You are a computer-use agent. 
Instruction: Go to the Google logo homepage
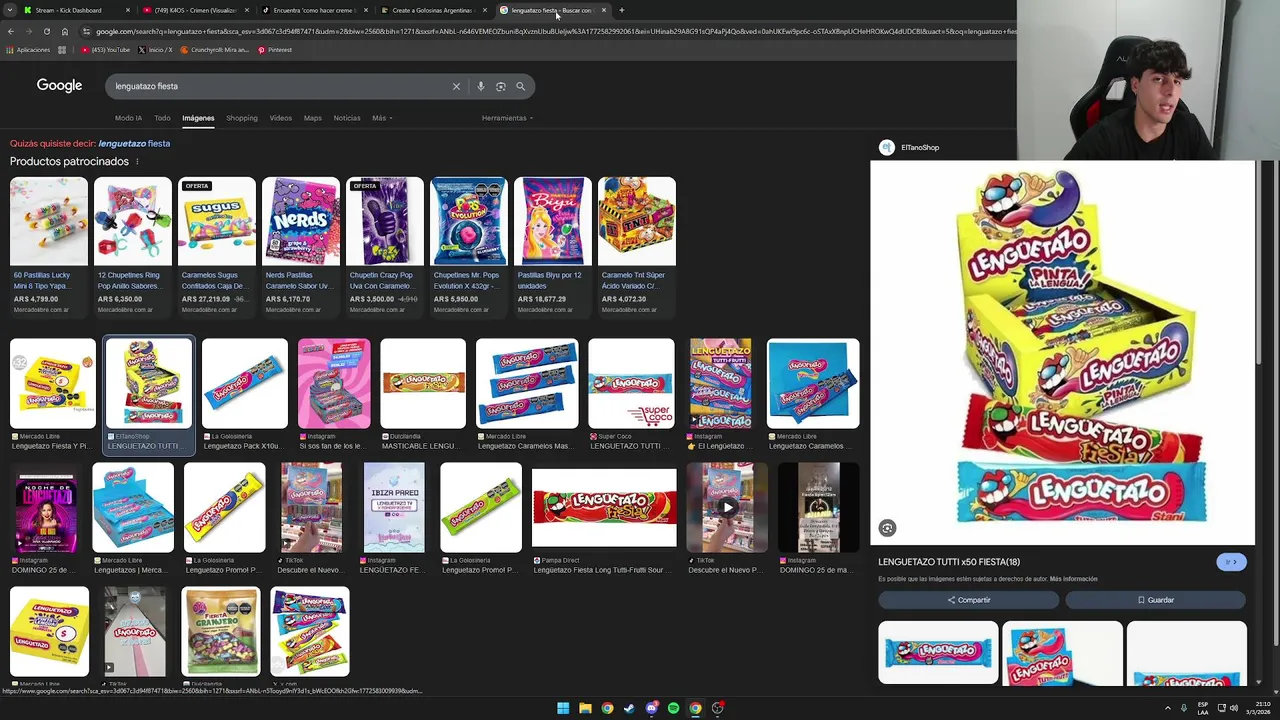point(59,86)
